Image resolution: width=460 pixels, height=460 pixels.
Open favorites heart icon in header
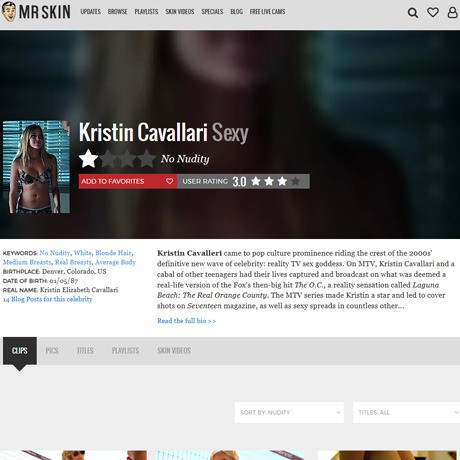pos(433,12)
